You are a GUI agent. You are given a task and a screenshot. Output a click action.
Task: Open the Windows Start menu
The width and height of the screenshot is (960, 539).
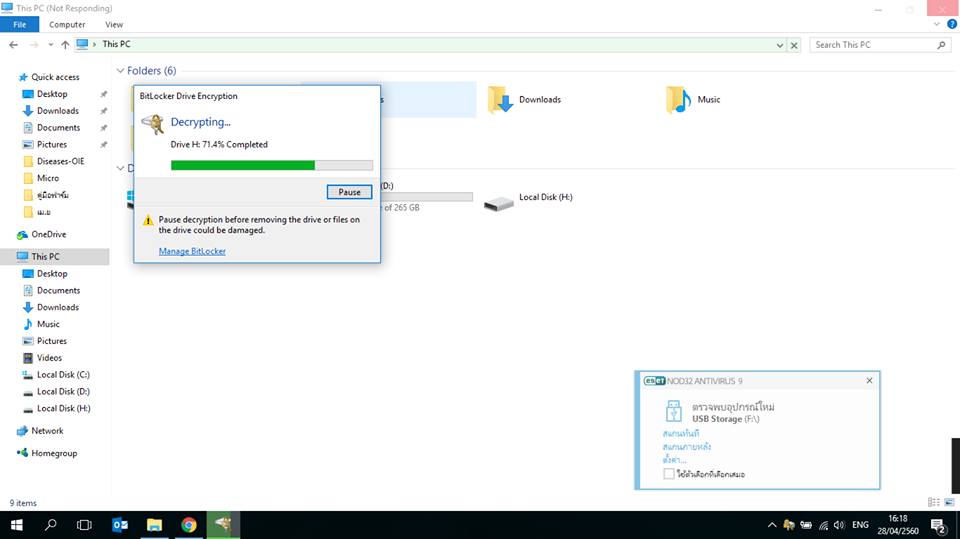tap(17, 525)
